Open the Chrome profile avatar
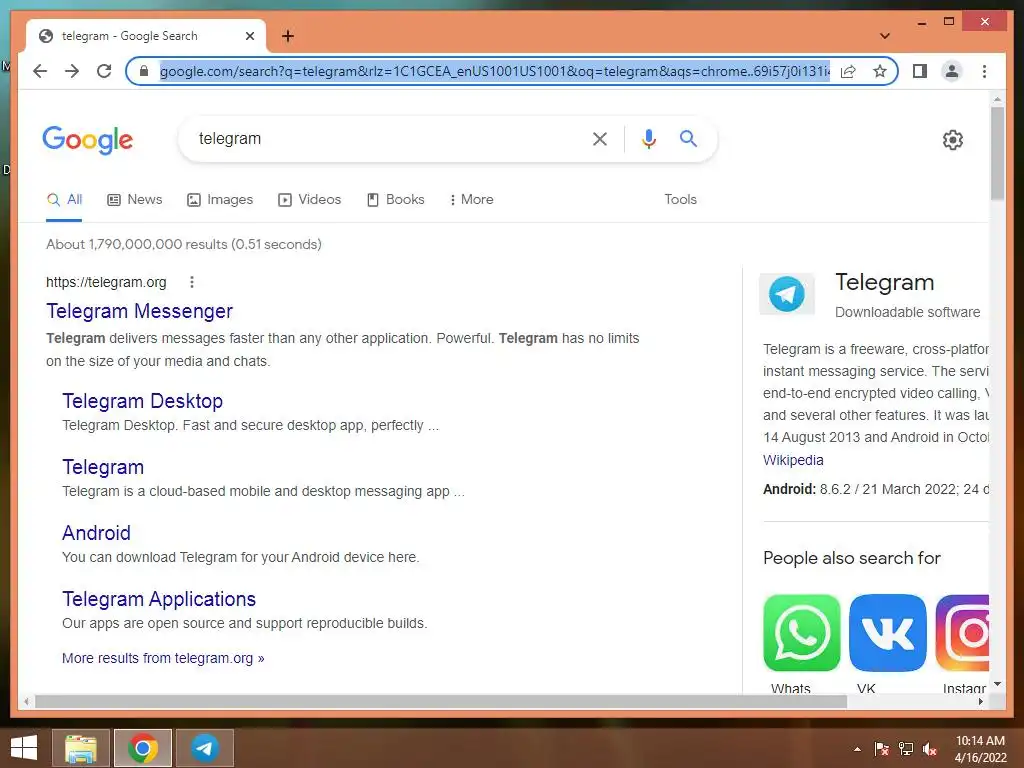Screen dimensions: 1024x768 coord(952,71)
